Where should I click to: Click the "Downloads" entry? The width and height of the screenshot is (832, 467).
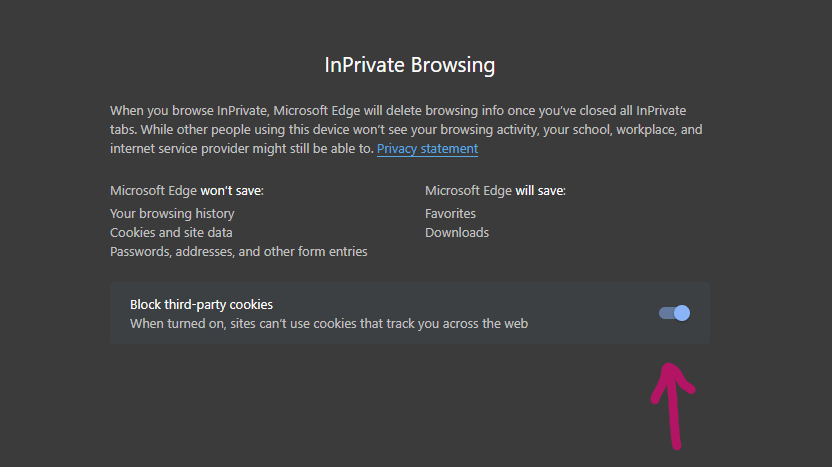point(457,232)
